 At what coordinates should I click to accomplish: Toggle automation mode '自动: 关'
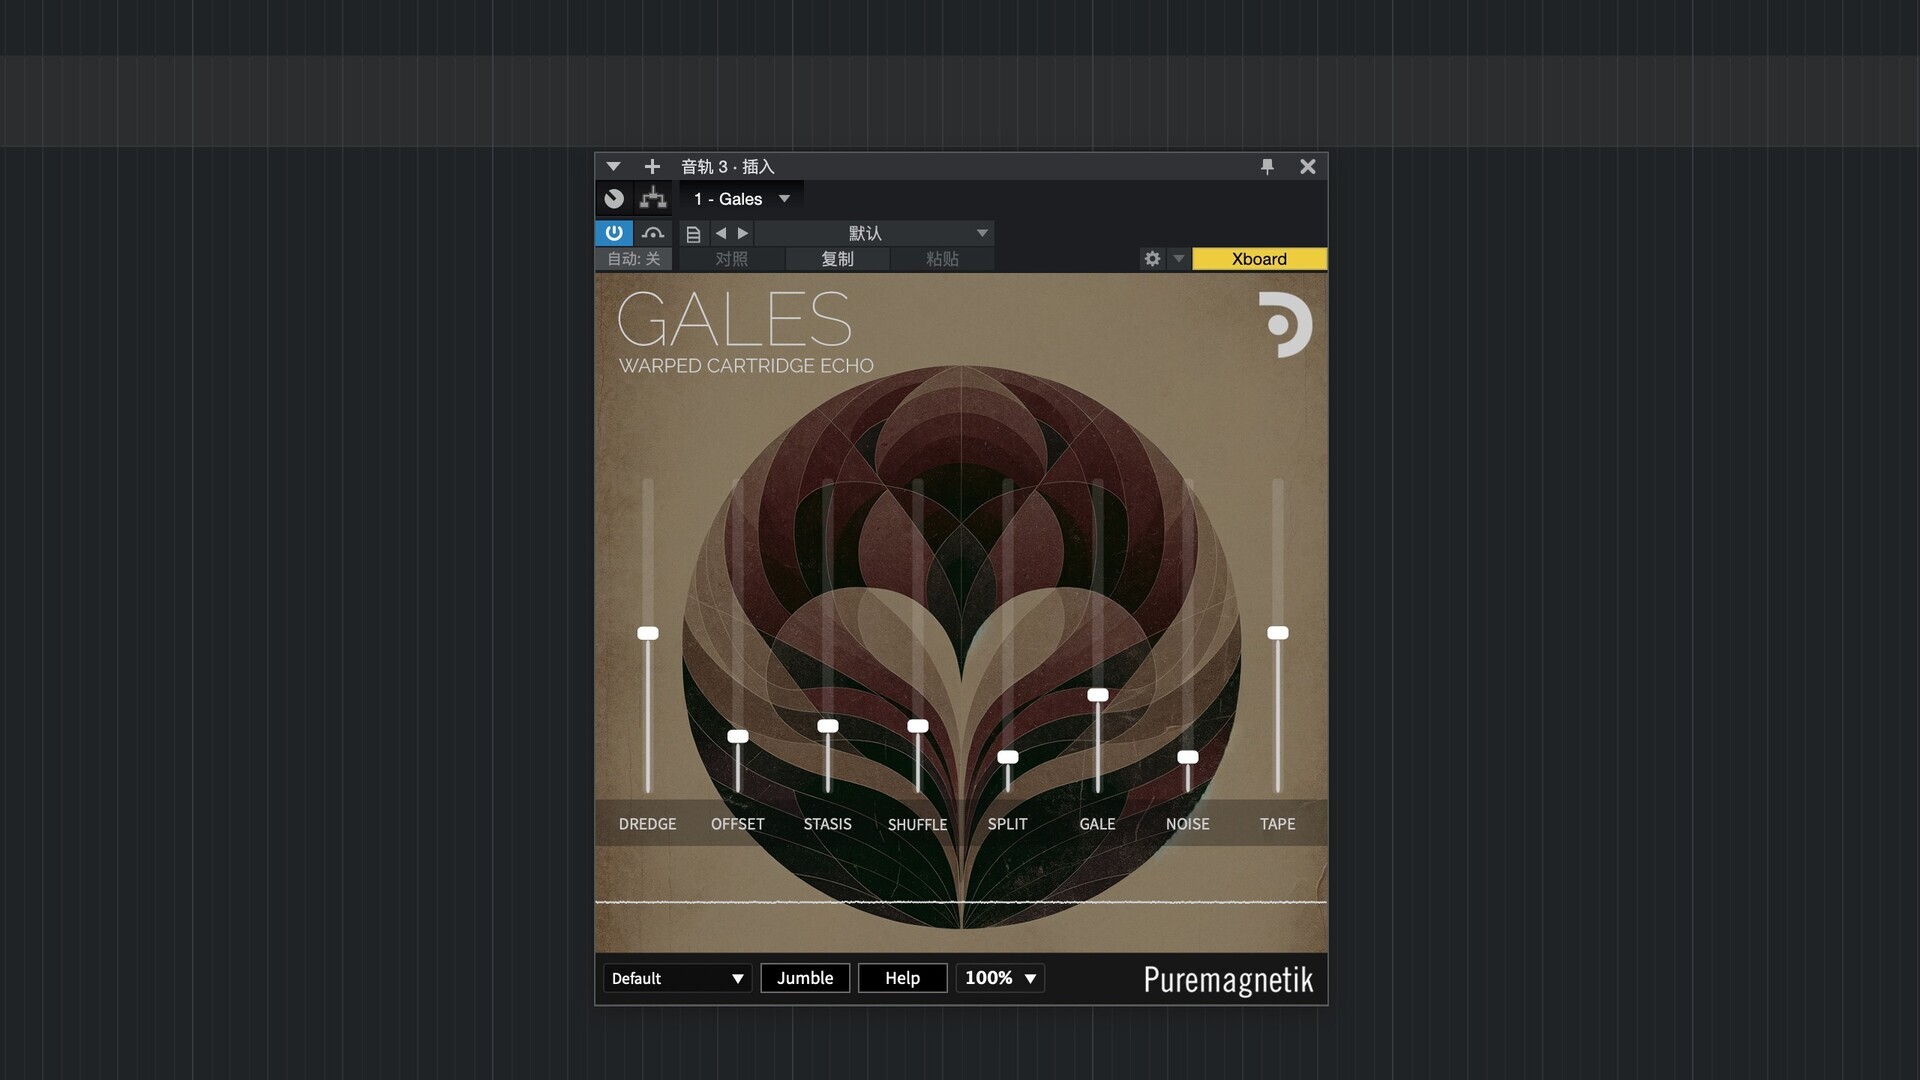coord(634,259)
